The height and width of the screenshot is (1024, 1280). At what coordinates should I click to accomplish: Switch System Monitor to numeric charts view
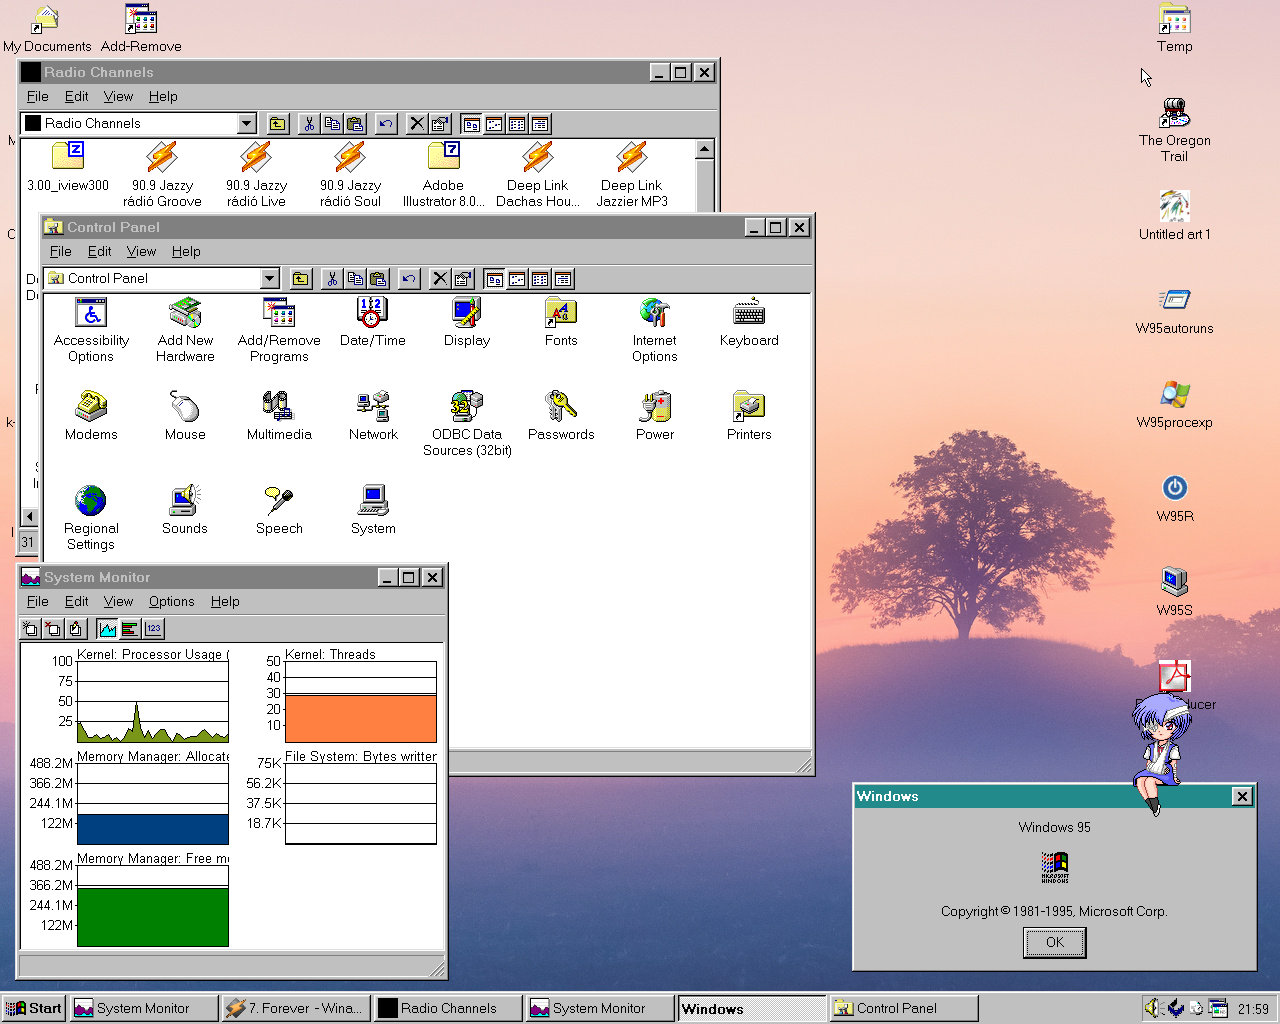pos(153,629)
